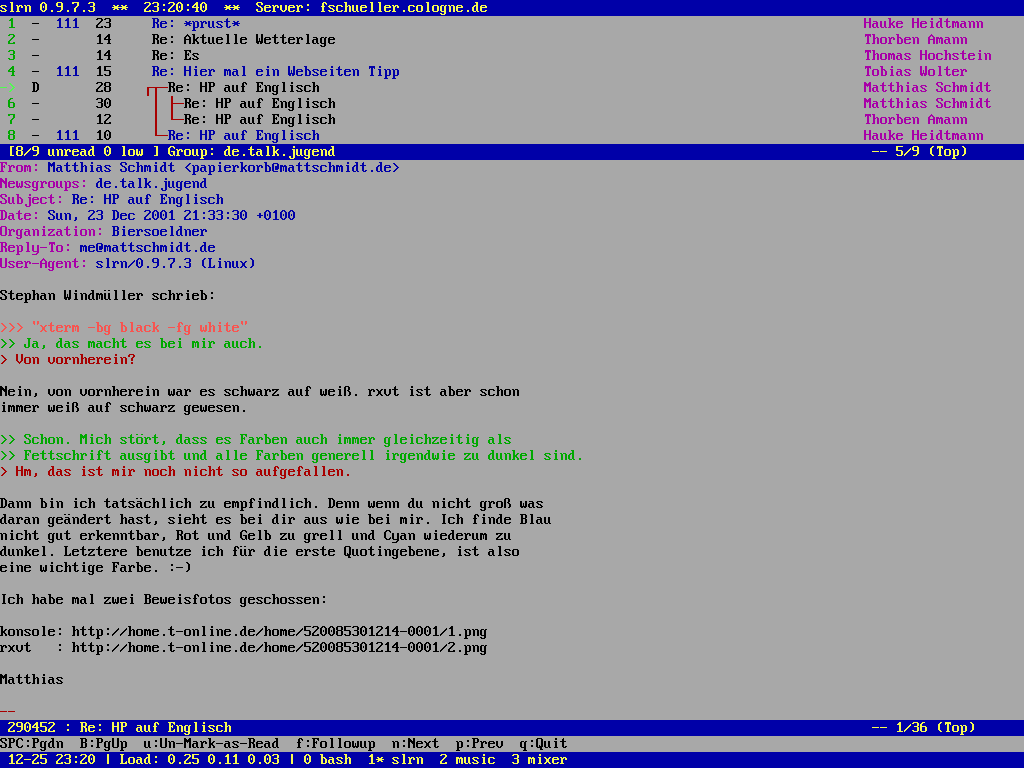
Task: Click 'q:Quit' in the help bar
Action: pos(539,743)
